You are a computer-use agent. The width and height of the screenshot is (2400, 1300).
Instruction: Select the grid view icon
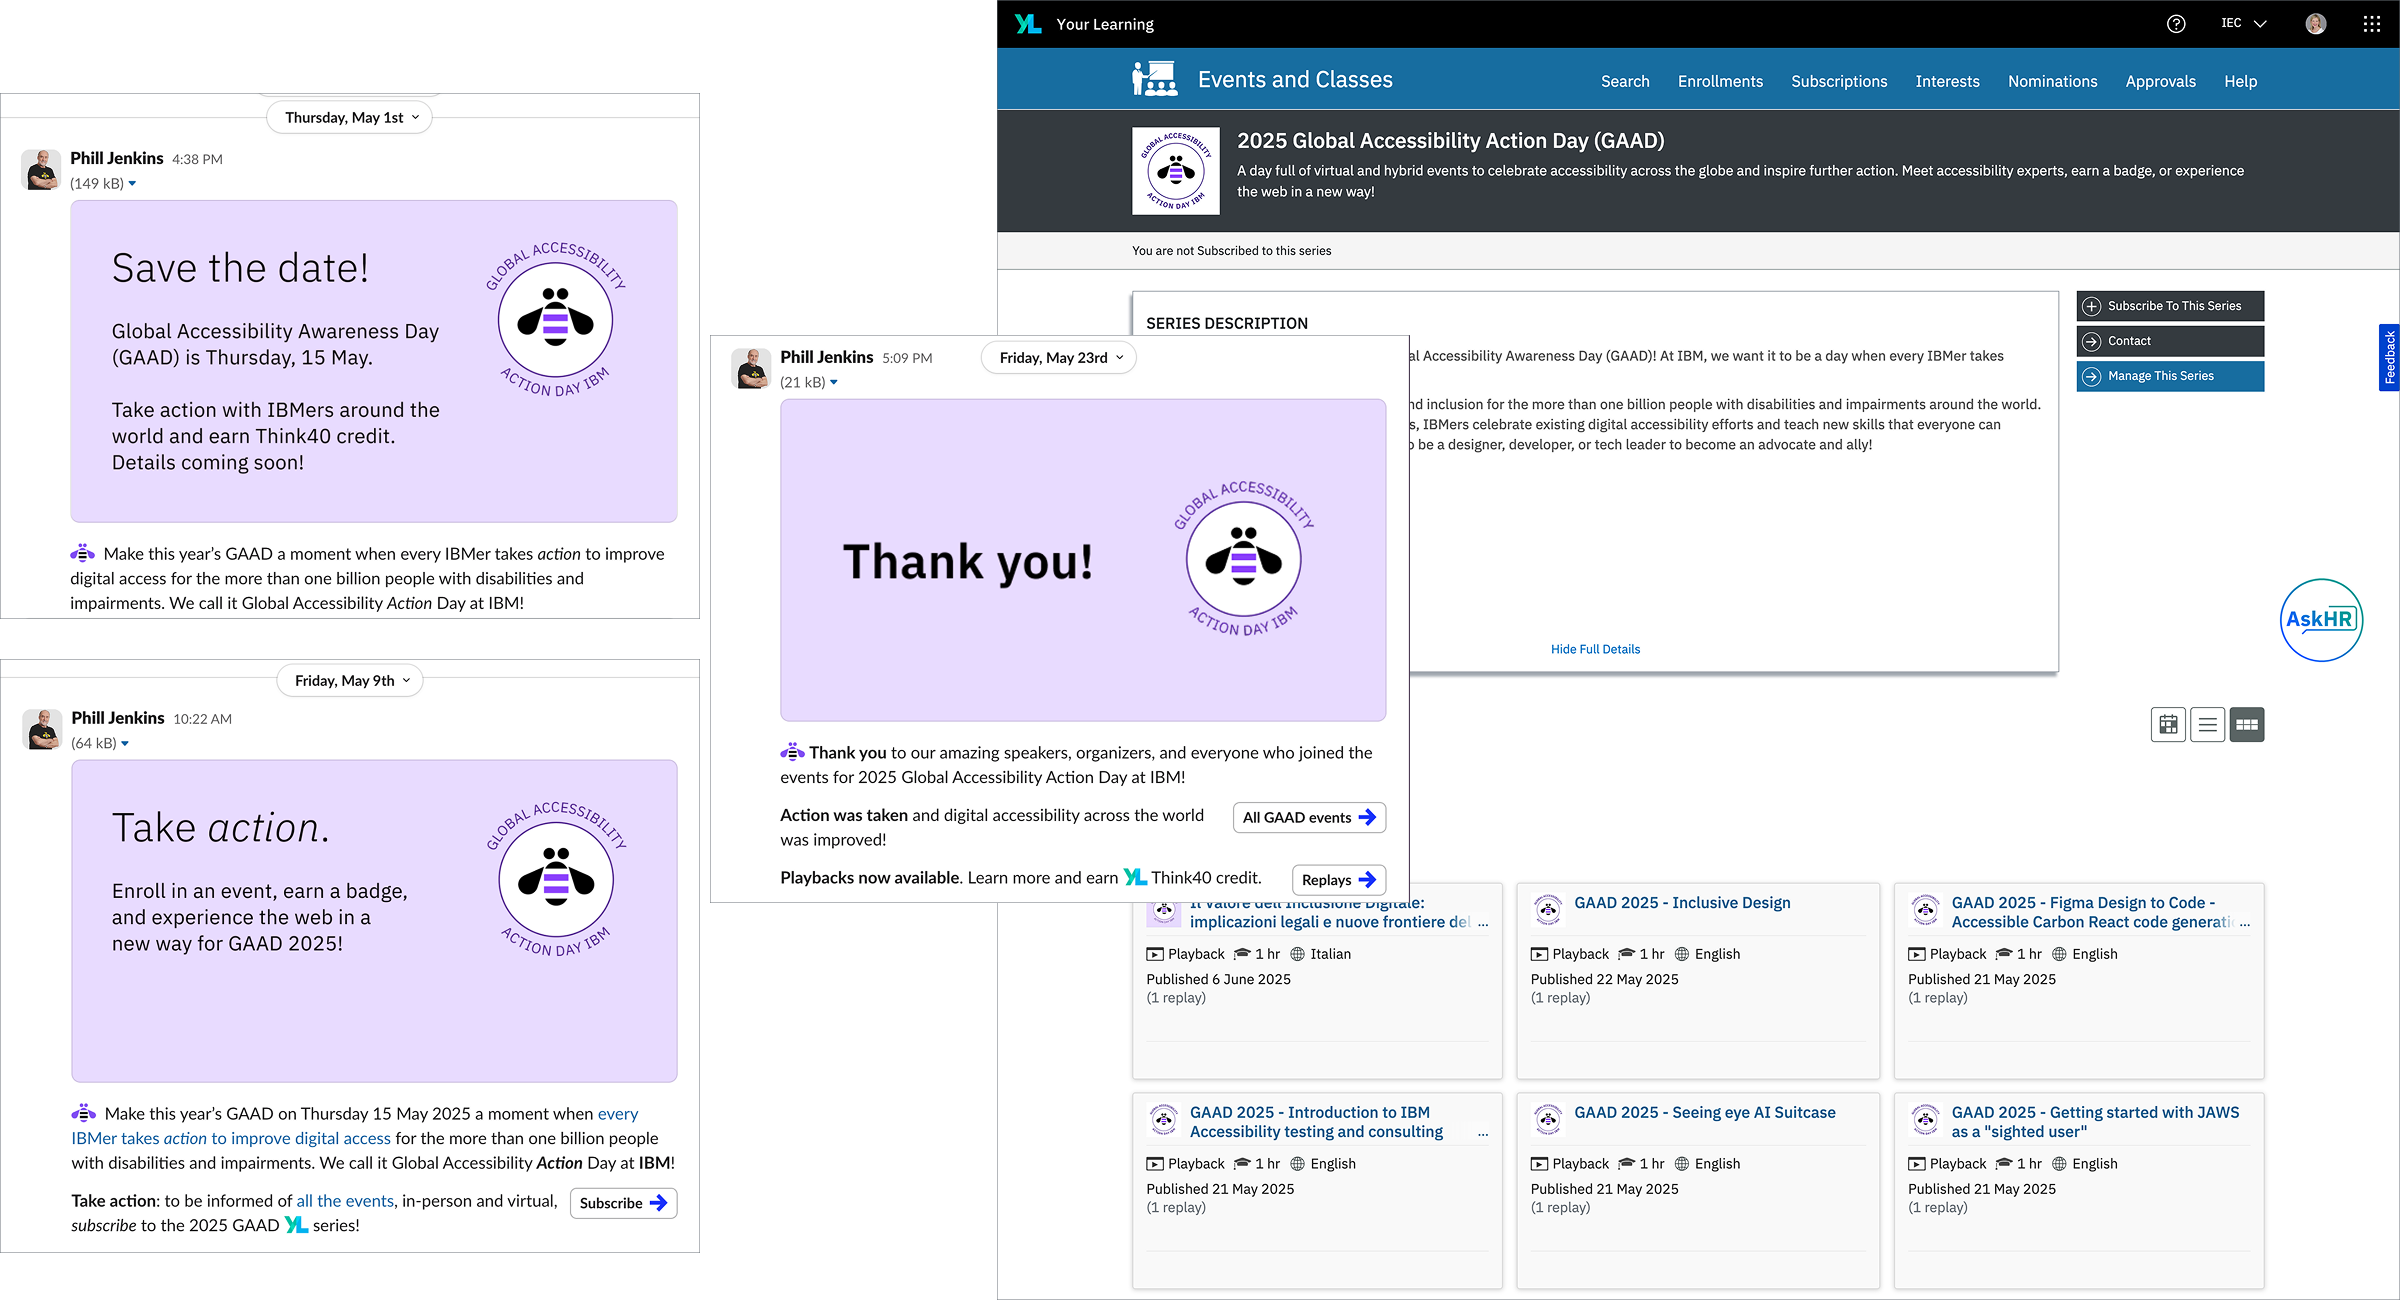click(2246, 724)
